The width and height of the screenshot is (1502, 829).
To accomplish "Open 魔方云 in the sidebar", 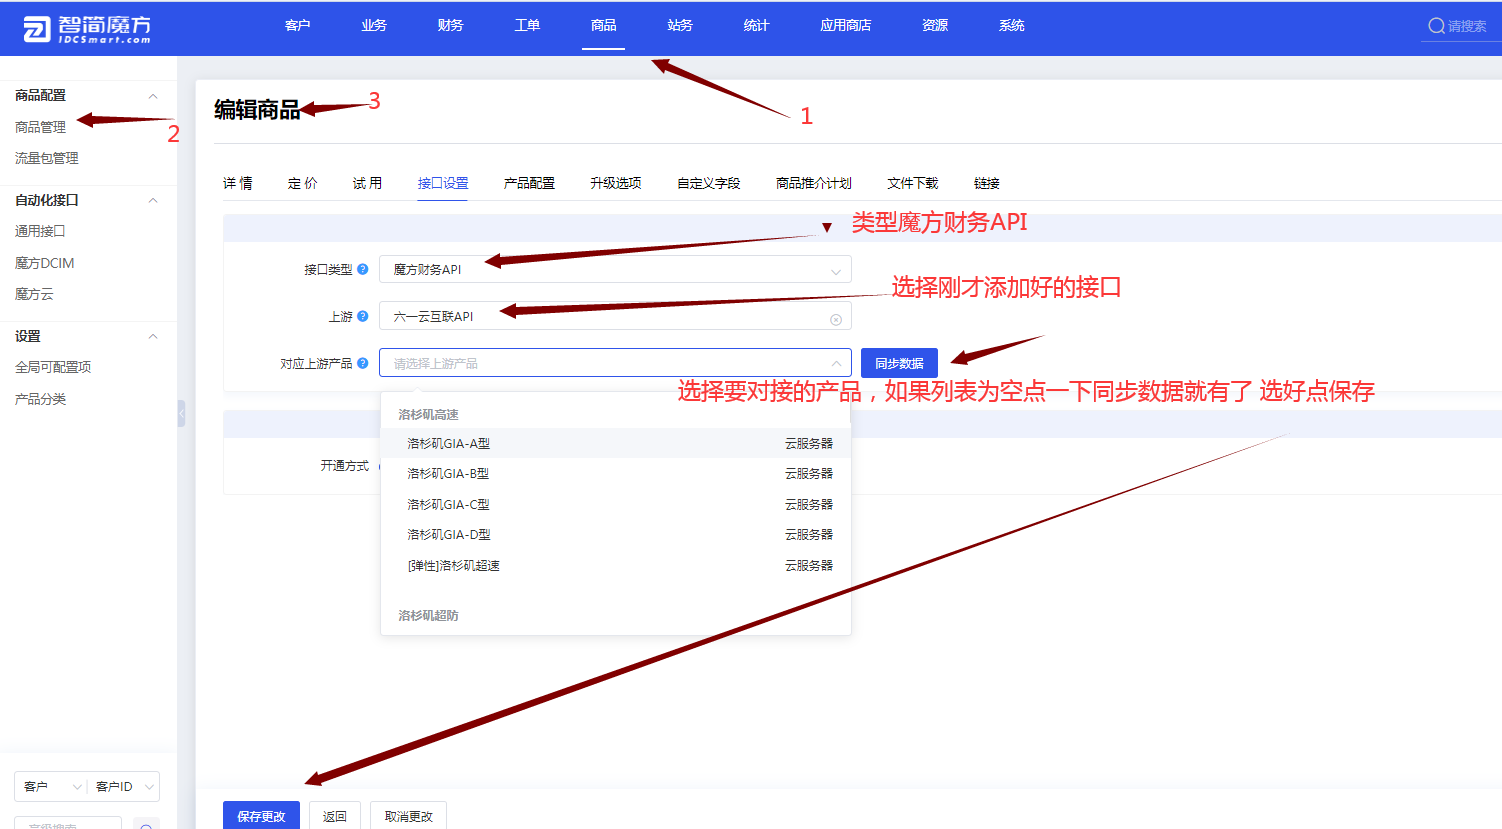I will 34,294.
